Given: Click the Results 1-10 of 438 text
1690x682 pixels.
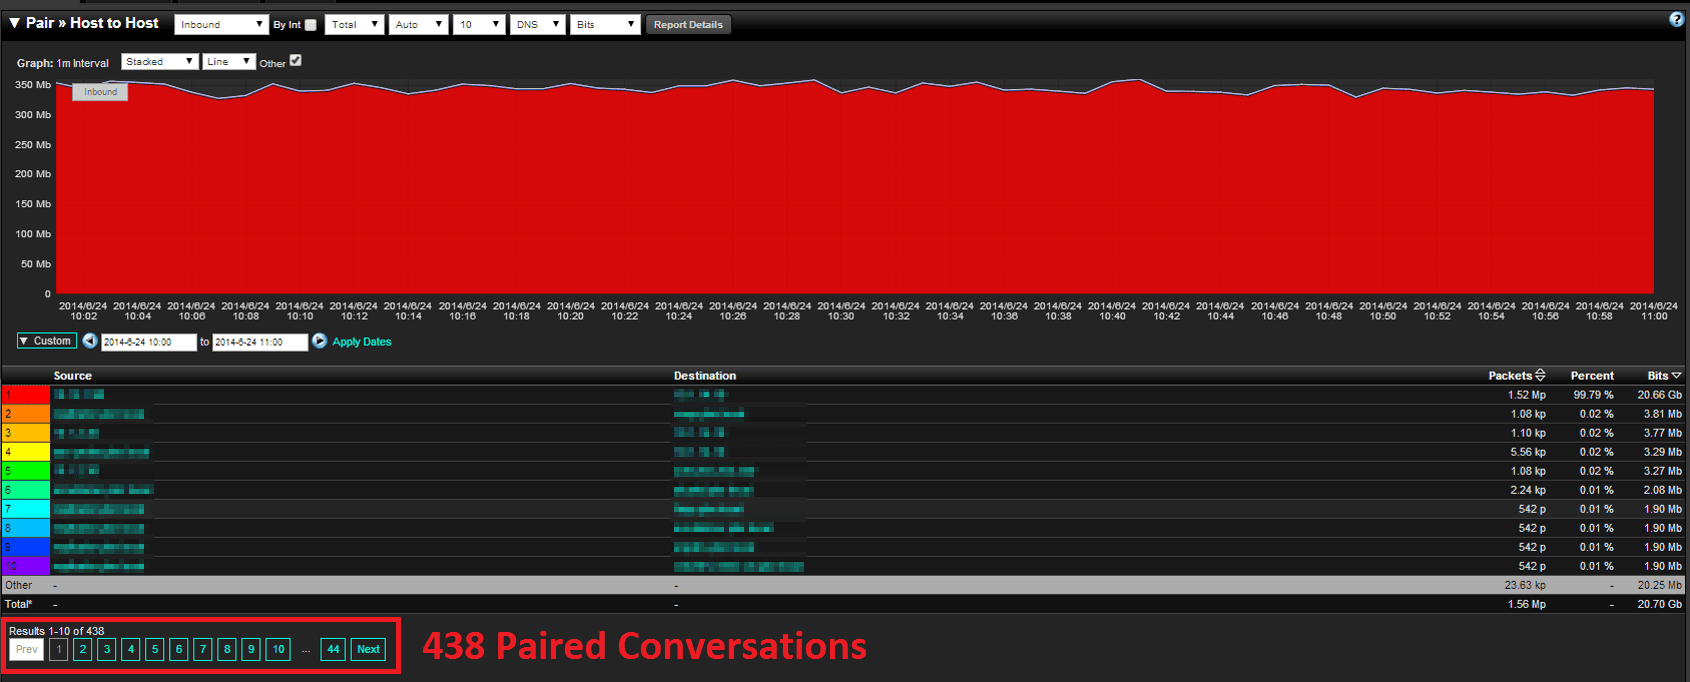Looking at the screenshot, I should tap(57, 631).
